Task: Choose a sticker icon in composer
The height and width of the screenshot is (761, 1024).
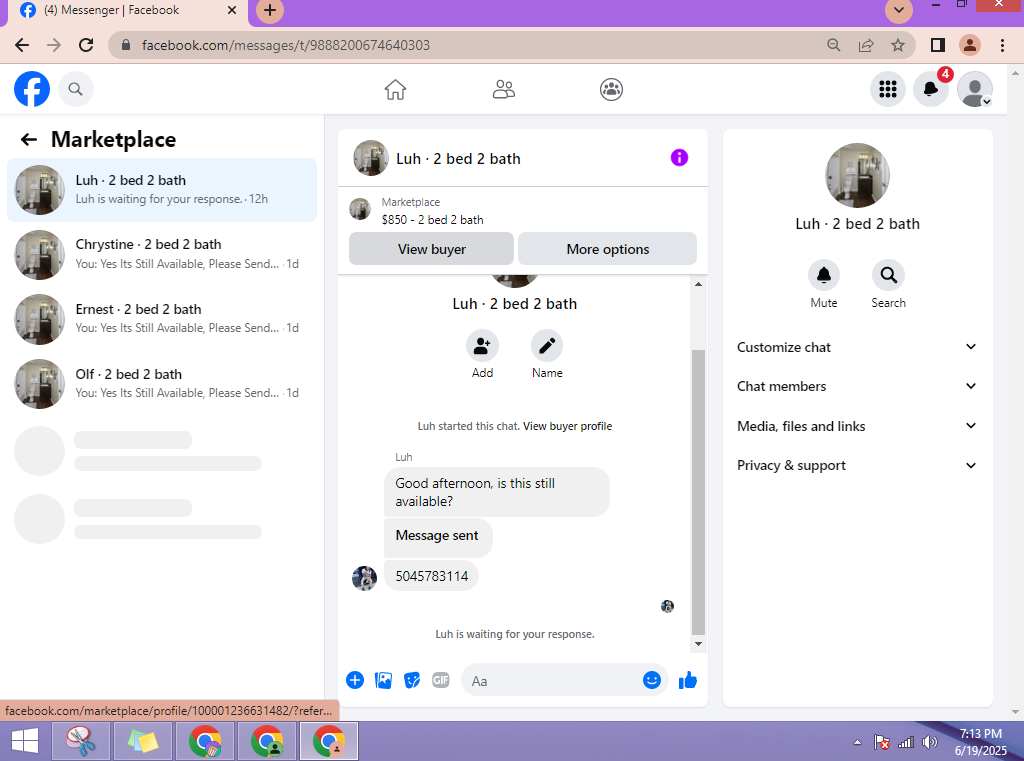Action: [412, 681]
